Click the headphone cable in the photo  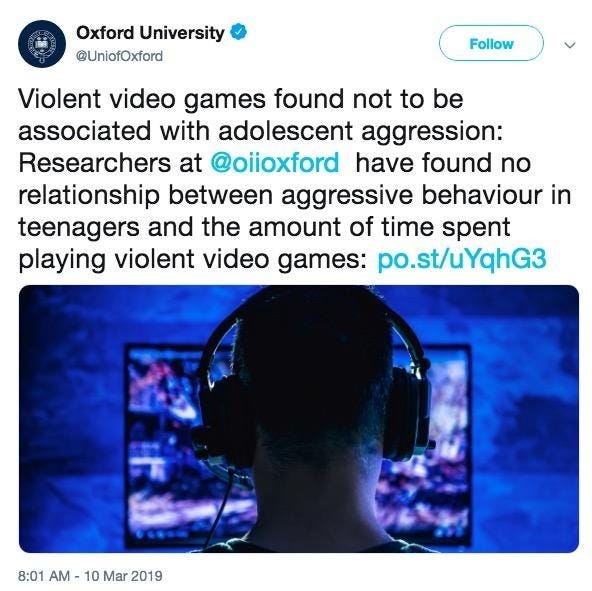coord(221,506)
